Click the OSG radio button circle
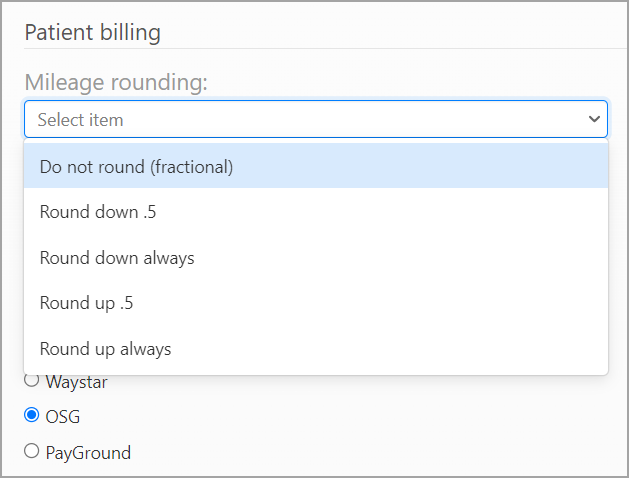The image size is (629, 478). point(32,416)
